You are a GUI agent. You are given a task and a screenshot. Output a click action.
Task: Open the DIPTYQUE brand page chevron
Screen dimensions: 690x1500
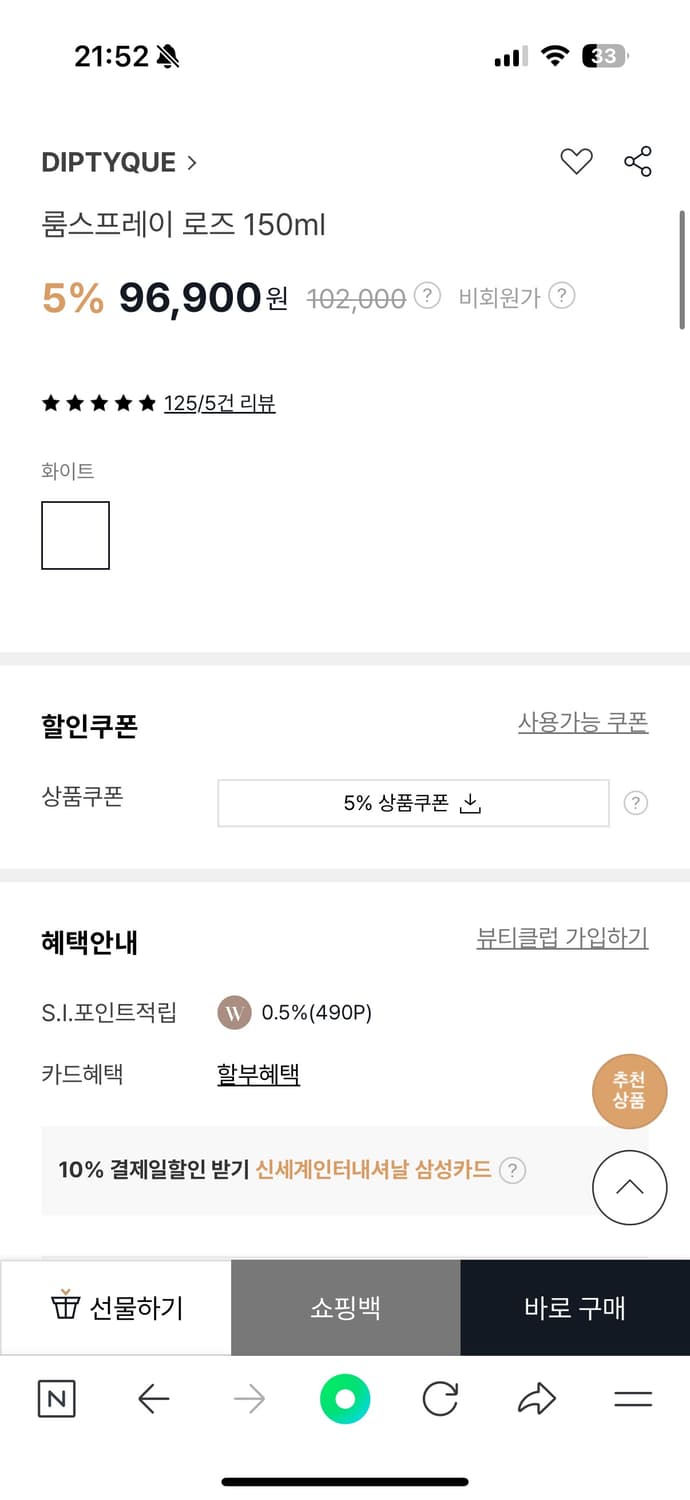coord(191,163)
